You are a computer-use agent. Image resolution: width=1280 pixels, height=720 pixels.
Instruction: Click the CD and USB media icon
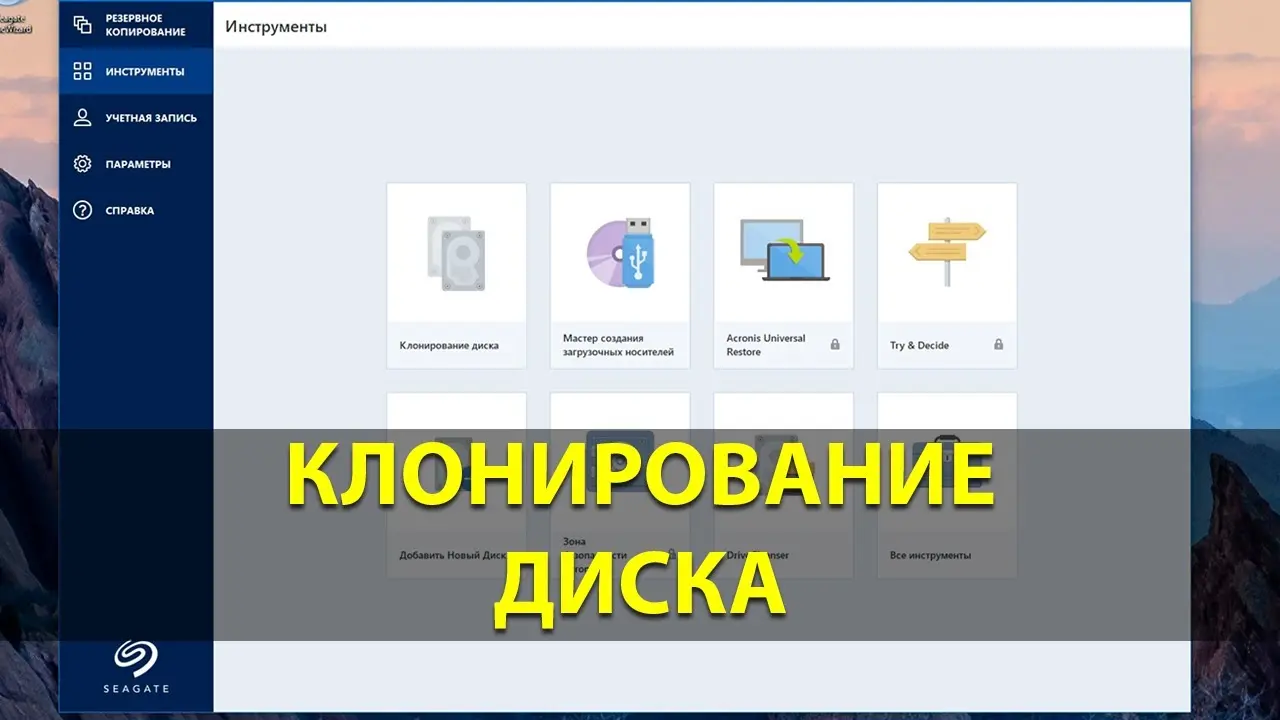point(620,253)
